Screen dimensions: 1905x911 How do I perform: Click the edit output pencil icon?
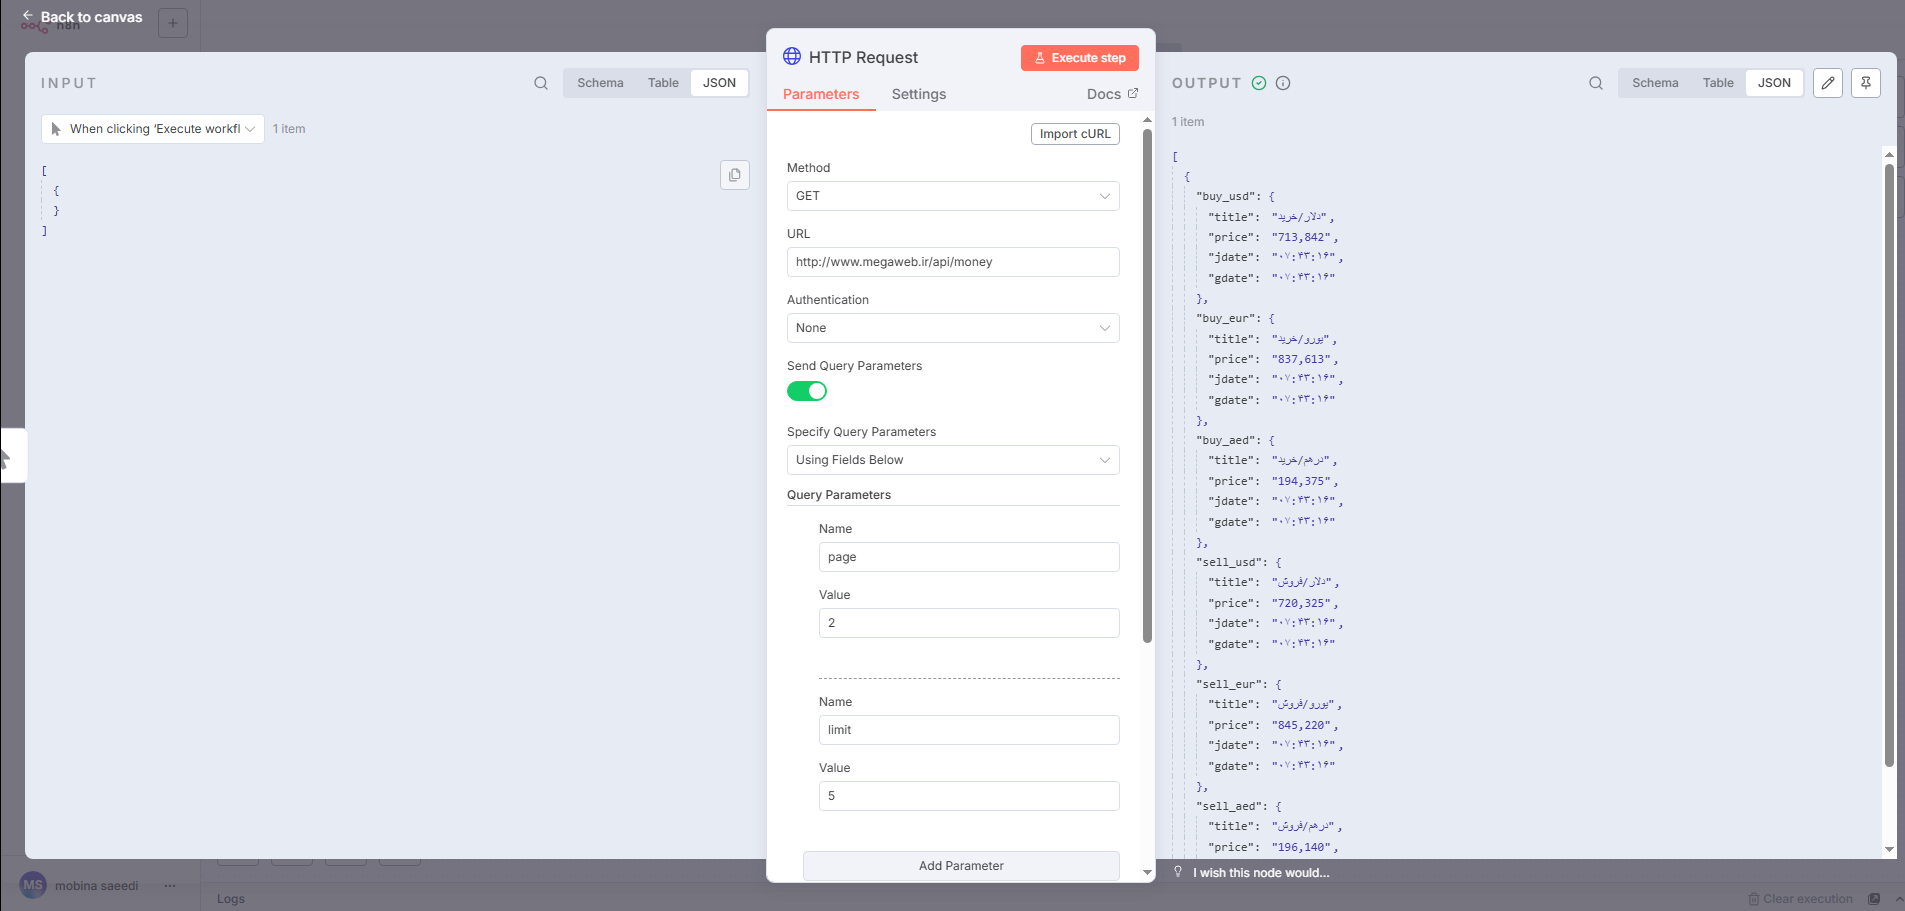pos(1828,83)
